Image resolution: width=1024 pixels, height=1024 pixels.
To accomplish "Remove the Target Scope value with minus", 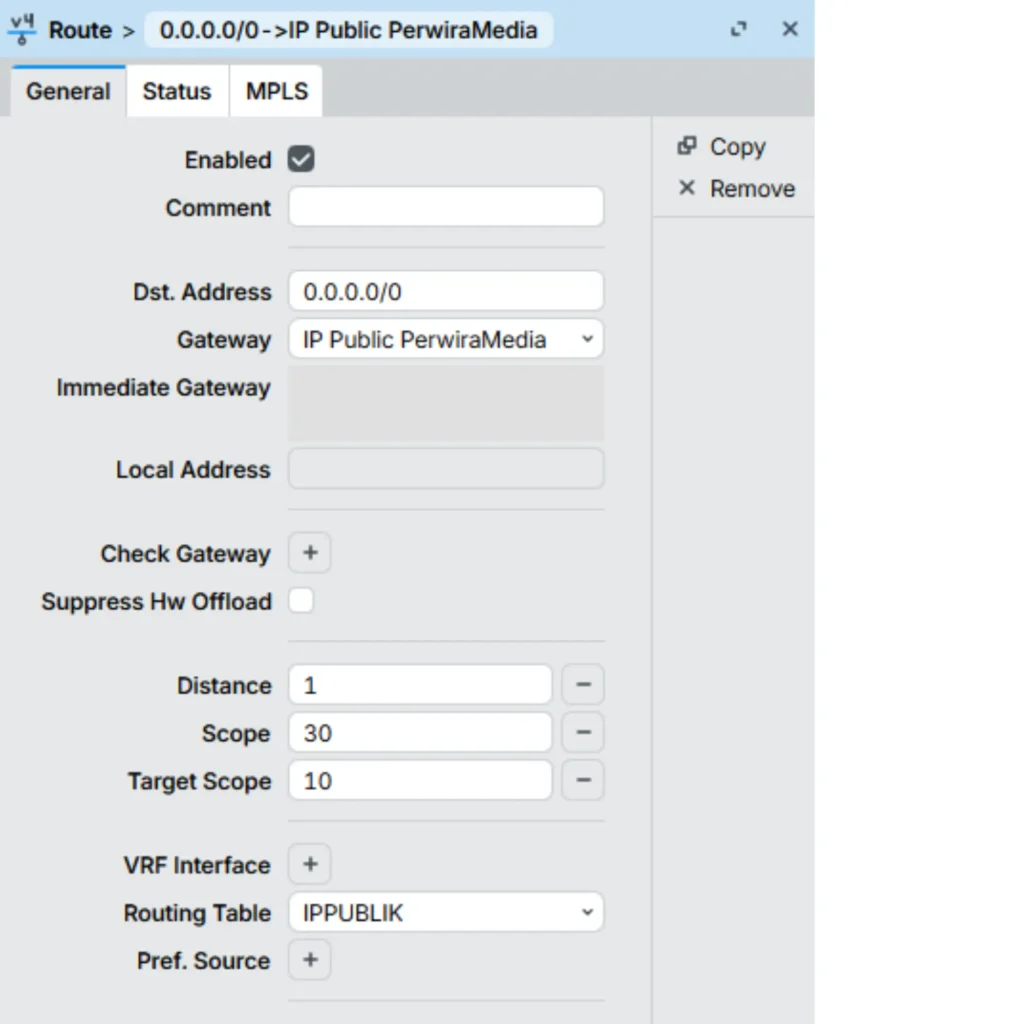I will coord(583,781).
